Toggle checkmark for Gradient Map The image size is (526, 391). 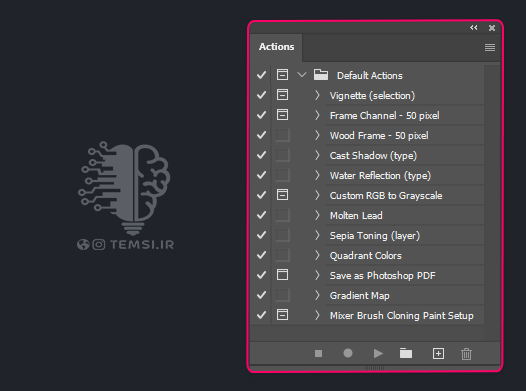(x=261, y=295)
